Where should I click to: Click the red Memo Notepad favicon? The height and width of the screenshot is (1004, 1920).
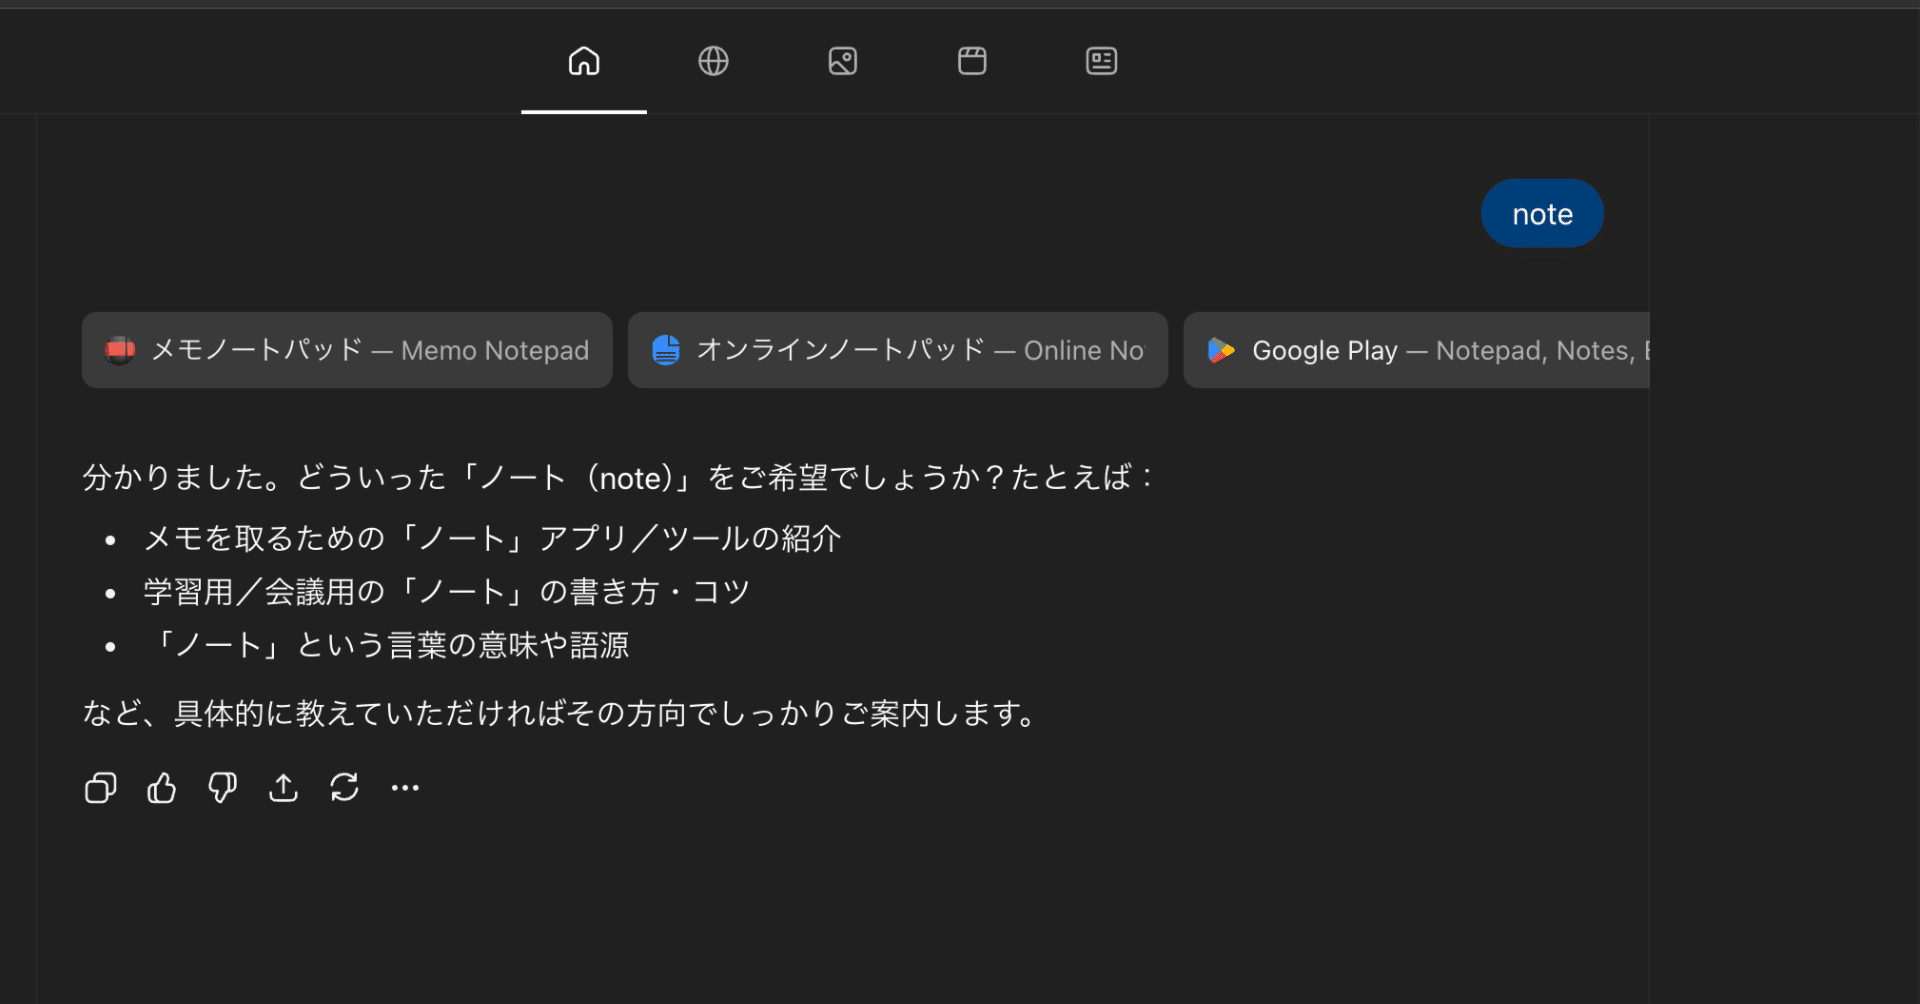[119, 350]
